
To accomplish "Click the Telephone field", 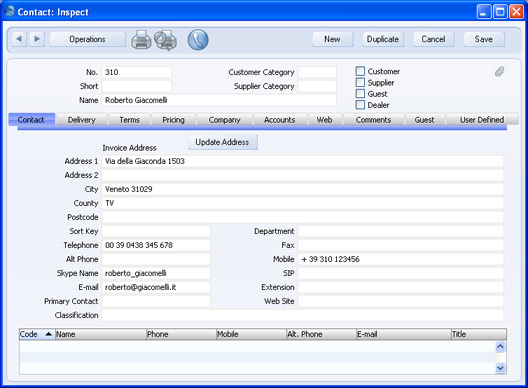I will (156, 245).
